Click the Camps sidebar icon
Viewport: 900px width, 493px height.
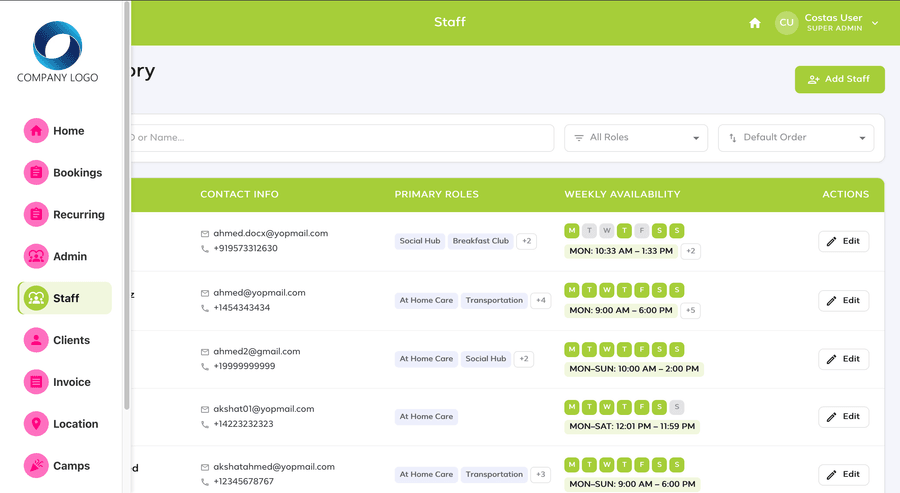click(36, 466)
